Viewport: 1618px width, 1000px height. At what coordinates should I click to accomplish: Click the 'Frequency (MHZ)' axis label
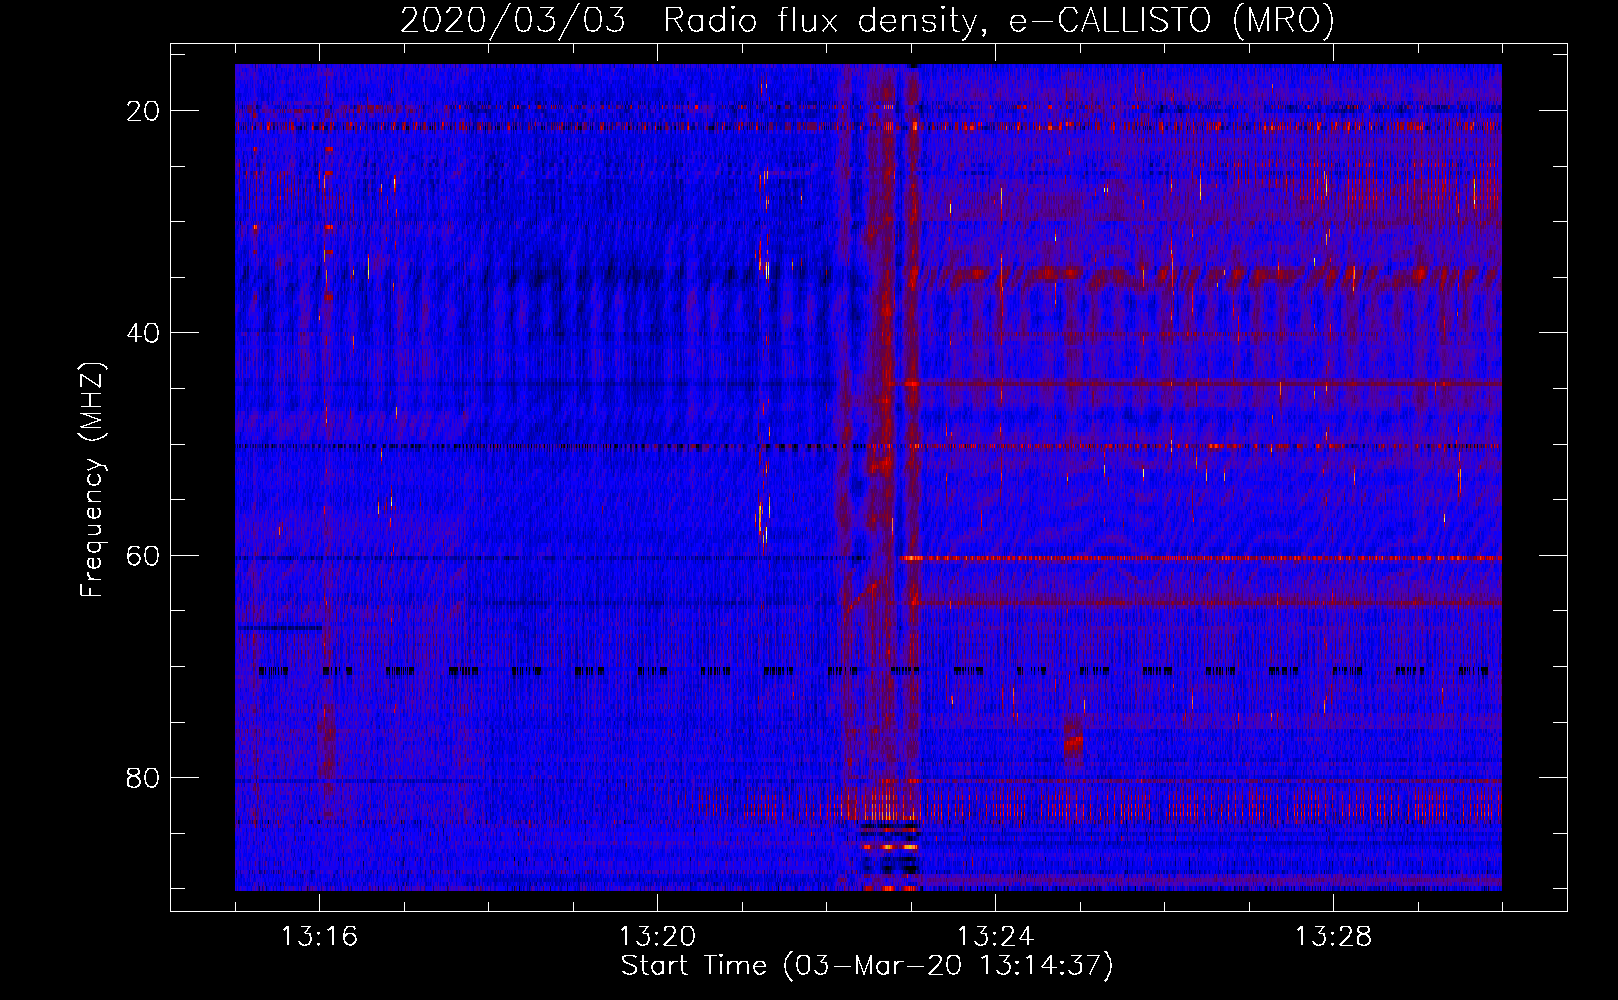point(92,480)
